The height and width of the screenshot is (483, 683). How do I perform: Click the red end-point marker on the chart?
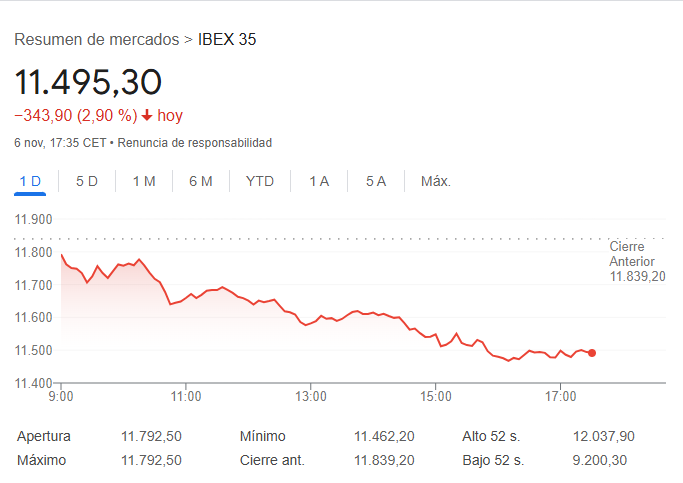(x=592, y=353)
